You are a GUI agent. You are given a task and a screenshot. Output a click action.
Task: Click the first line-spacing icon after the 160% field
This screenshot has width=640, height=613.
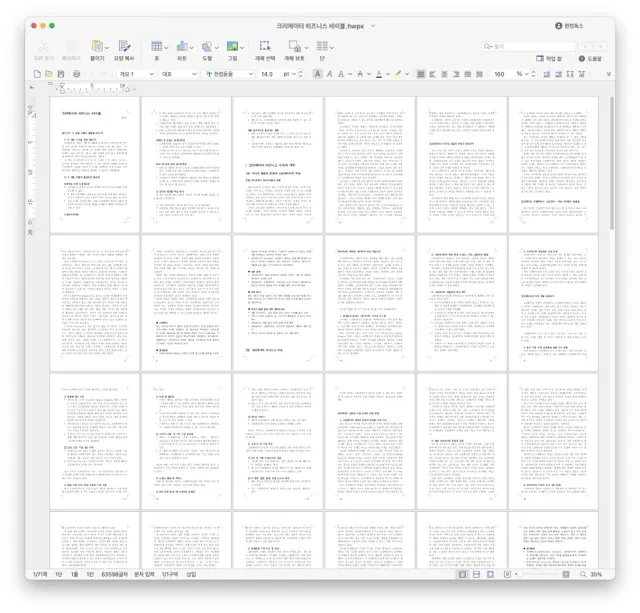[x=547, y=74]
